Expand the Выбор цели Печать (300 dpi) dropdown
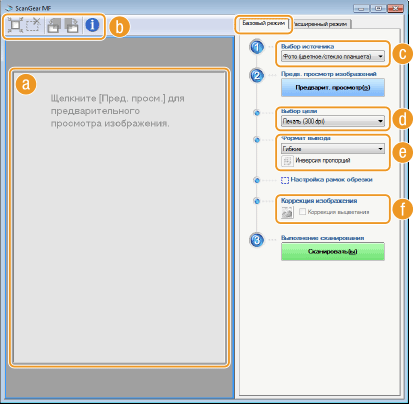 333,121
